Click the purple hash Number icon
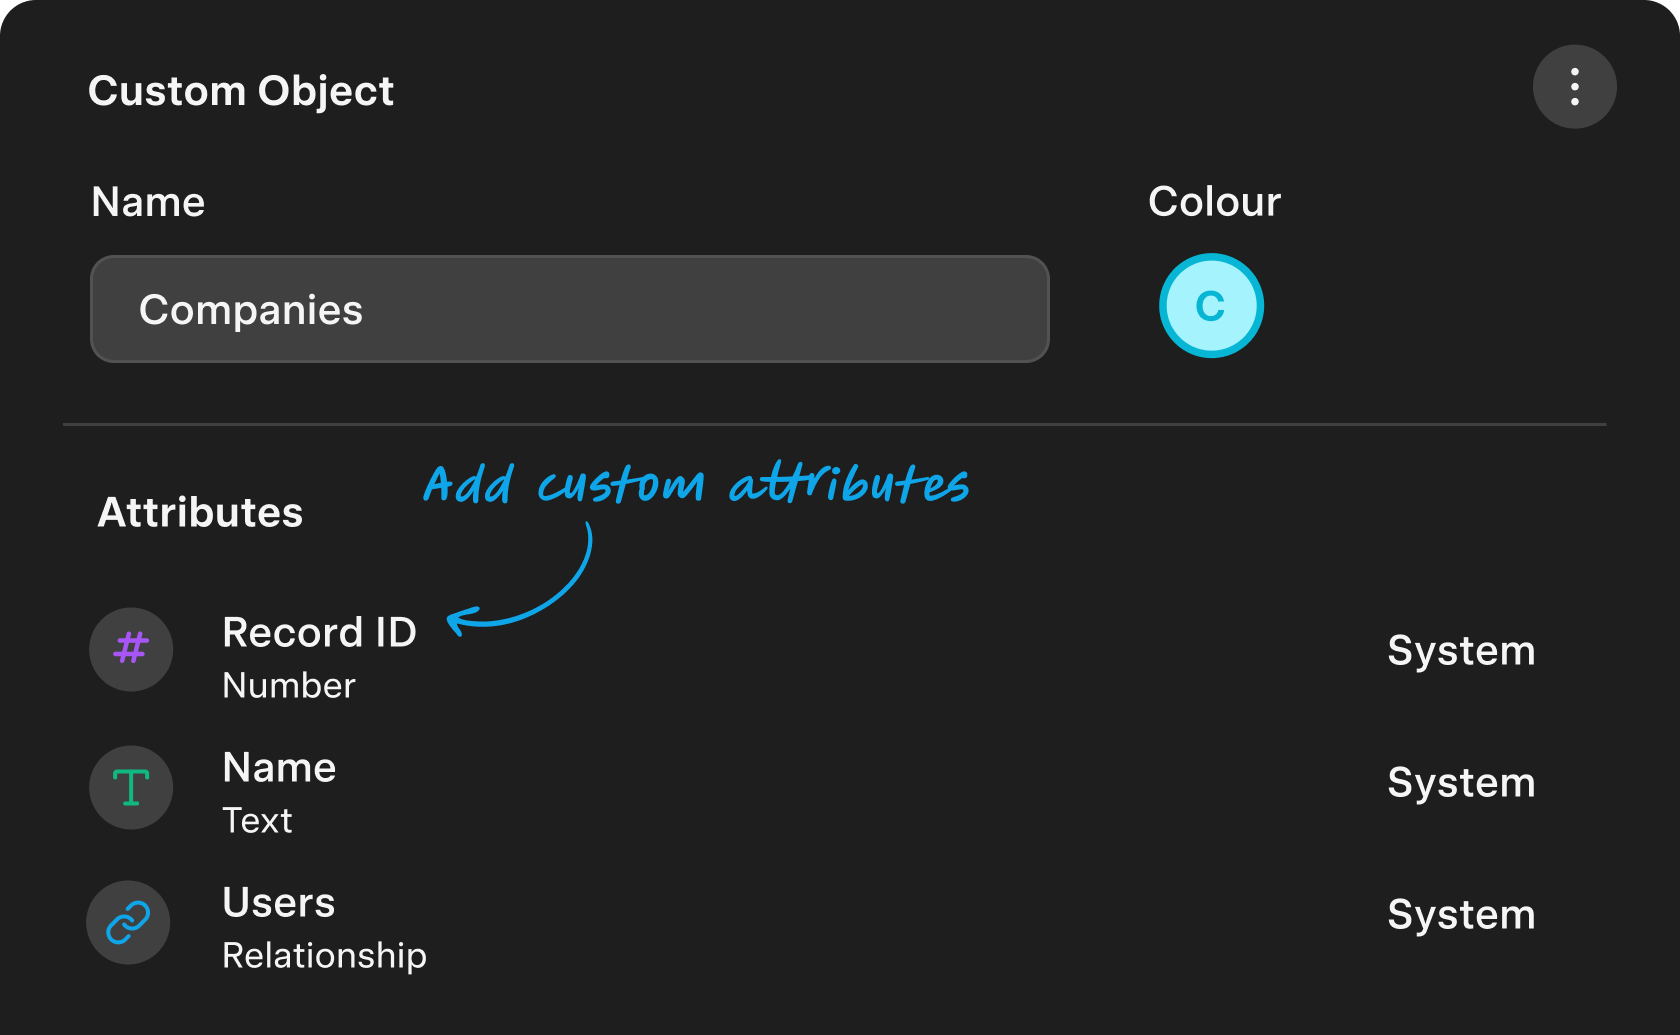 coord(131,649)
